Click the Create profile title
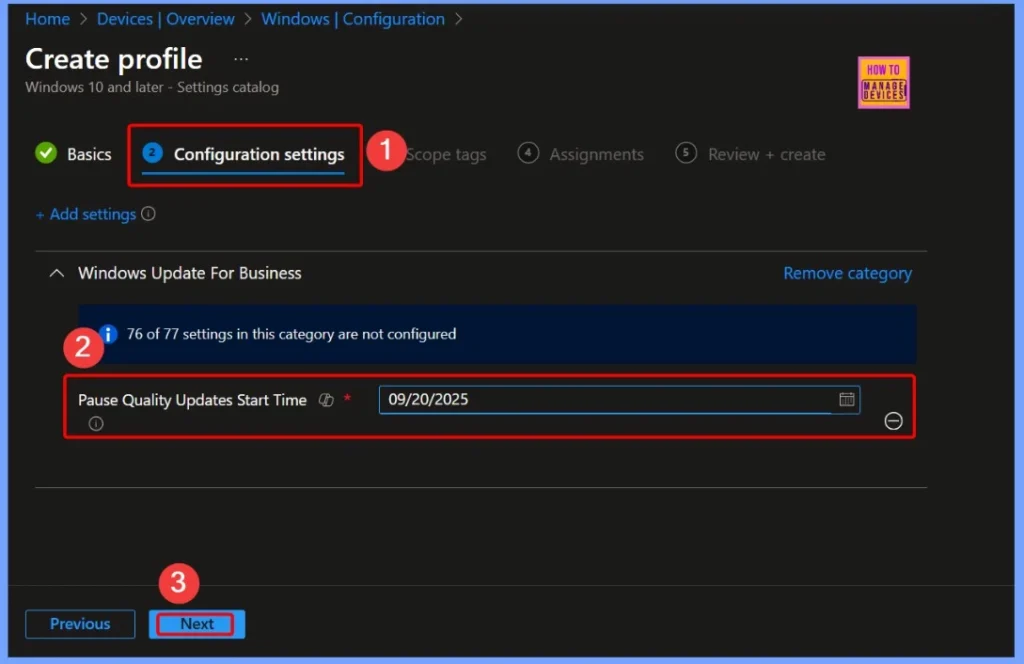The width and height of the screenshot is (1024, 664). [114, 59]
